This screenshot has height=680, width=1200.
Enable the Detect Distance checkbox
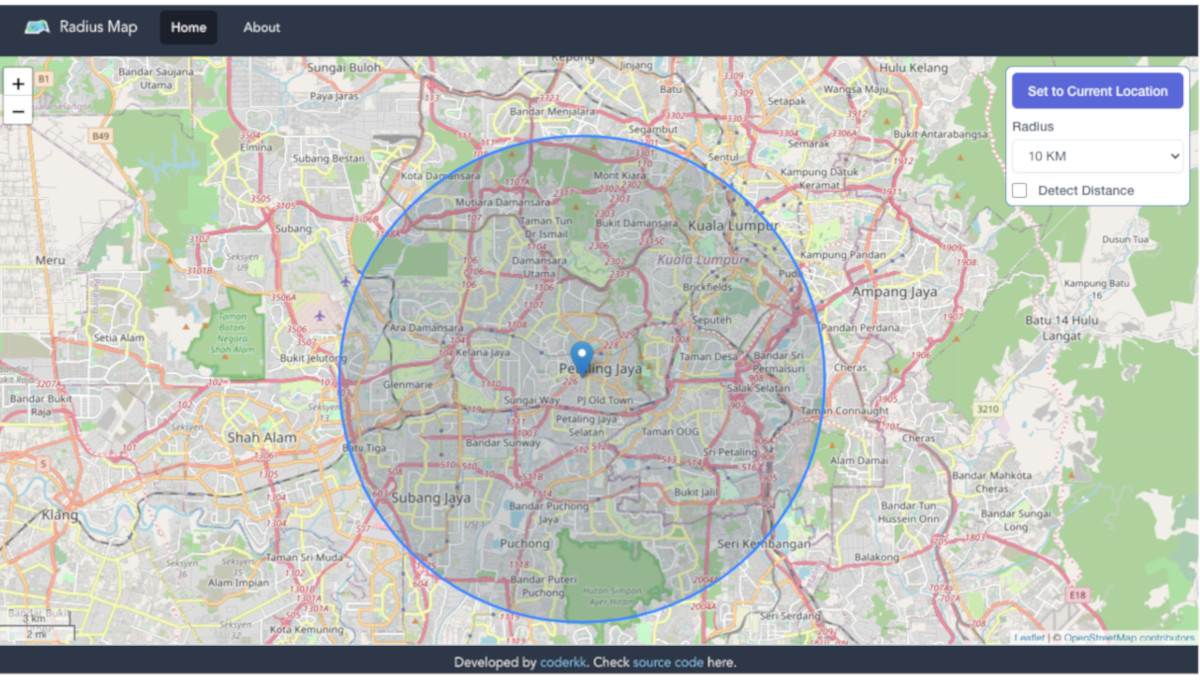1020,190
